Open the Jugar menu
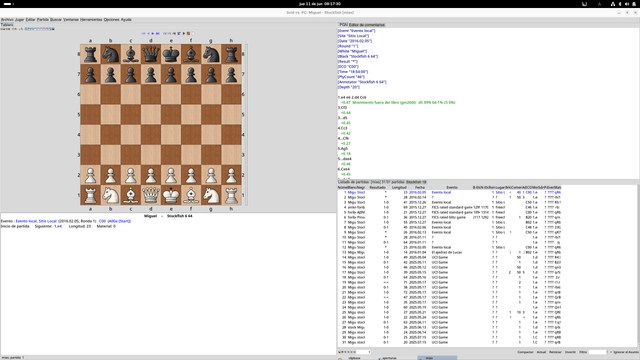The width and height of the screenshot is (640, 360). pyautogui.click(x=20, y=20)
